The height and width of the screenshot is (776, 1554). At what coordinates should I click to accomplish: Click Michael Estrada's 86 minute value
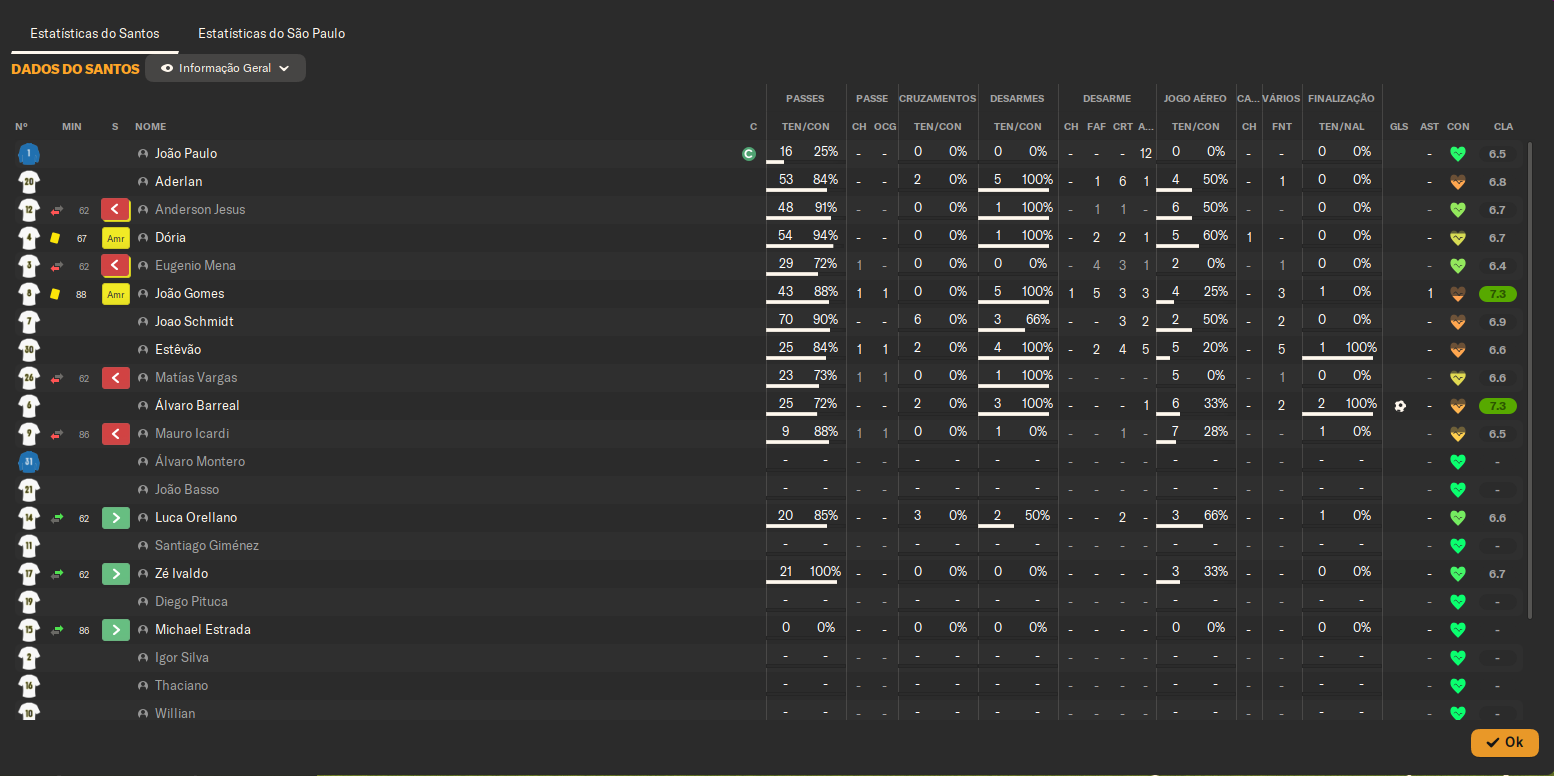click(84, 631)
